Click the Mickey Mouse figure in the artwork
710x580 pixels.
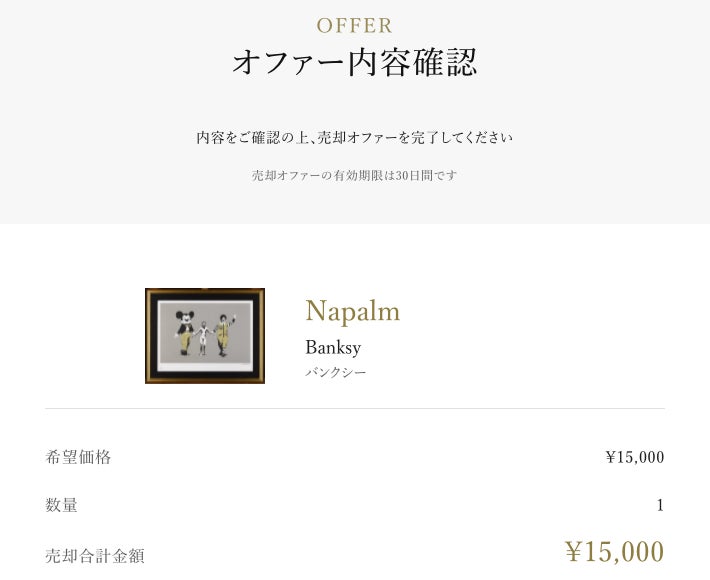click(184, 332)
